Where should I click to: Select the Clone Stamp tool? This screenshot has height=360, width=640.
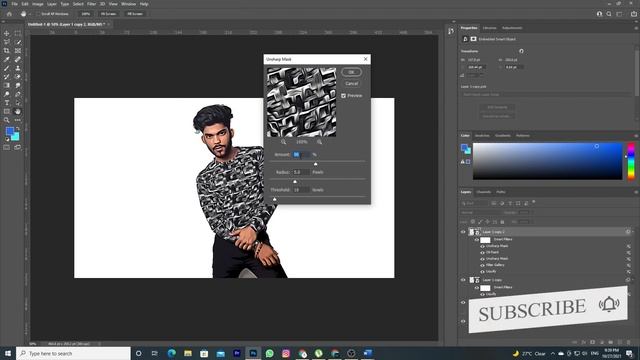coord(18,68)
